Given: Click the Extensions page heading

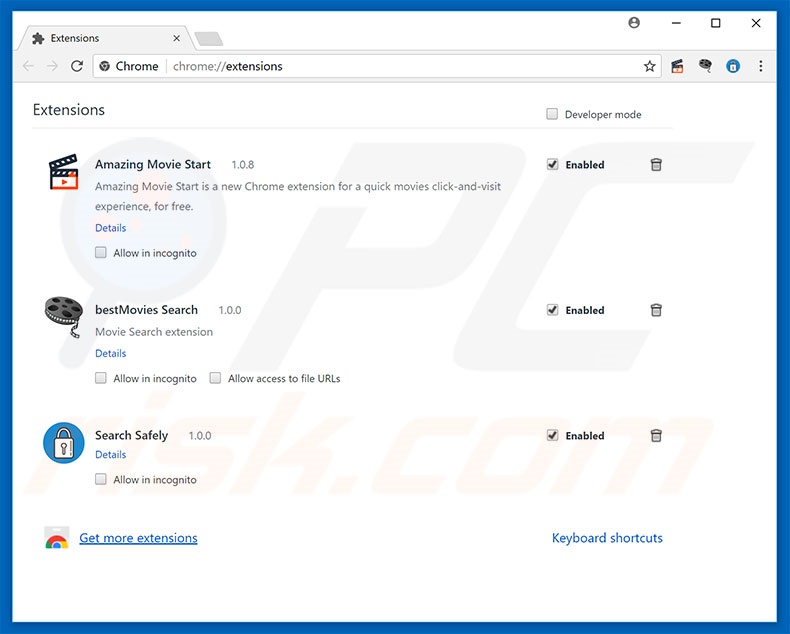Looking at the screenshot, I should click(x=69, y=110).
